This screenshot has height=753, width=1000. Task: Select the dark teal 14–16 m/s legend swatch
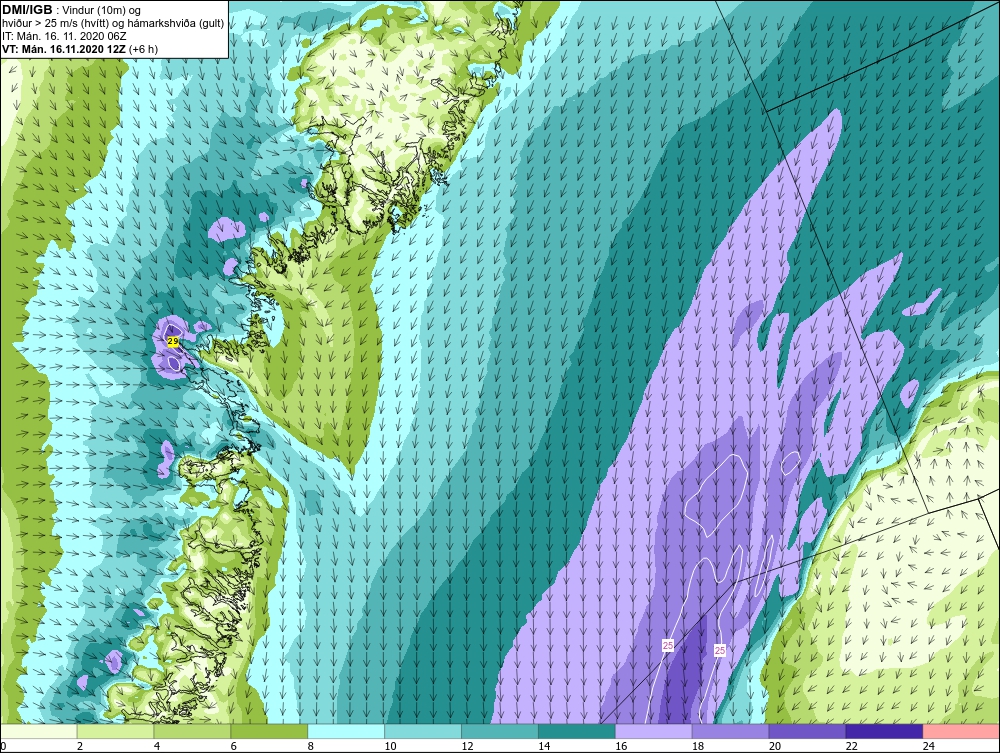[577, 731]
